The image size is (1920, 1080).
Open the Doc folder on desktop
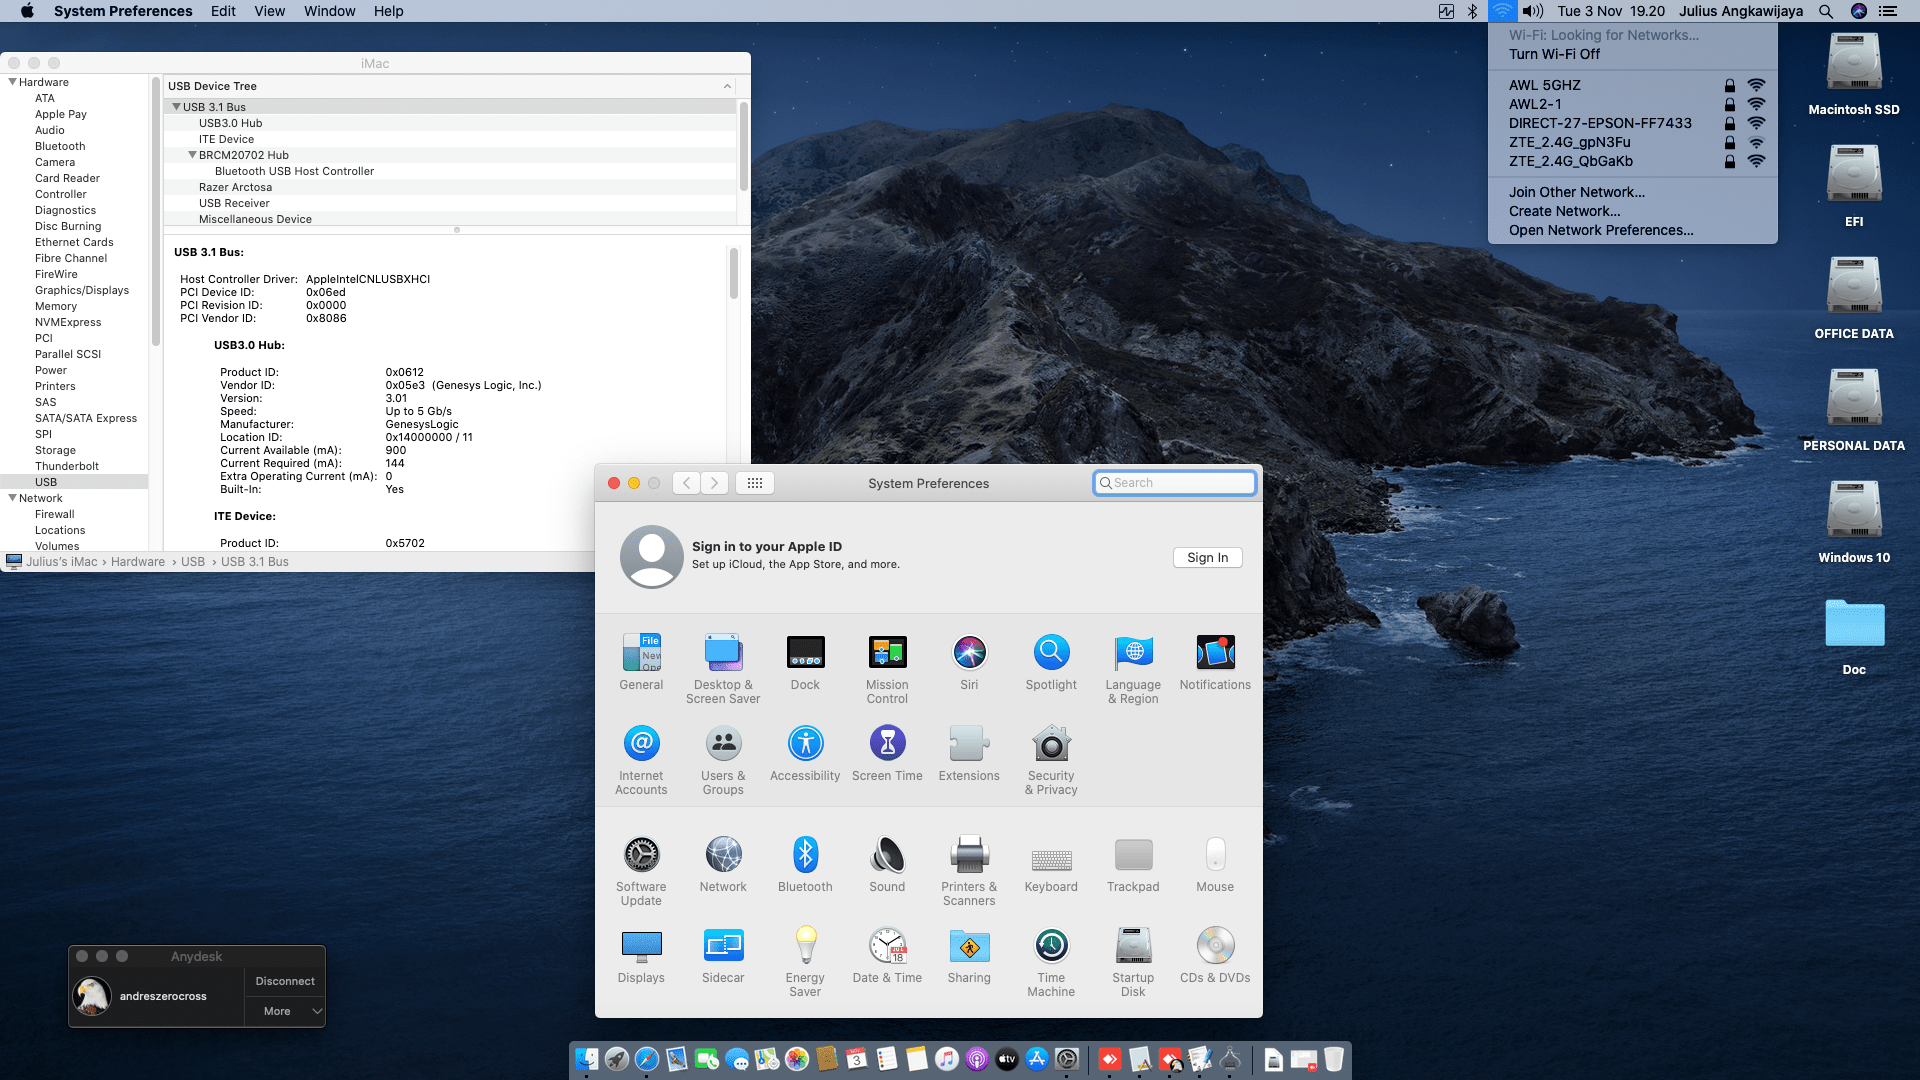click(1854, 636)
